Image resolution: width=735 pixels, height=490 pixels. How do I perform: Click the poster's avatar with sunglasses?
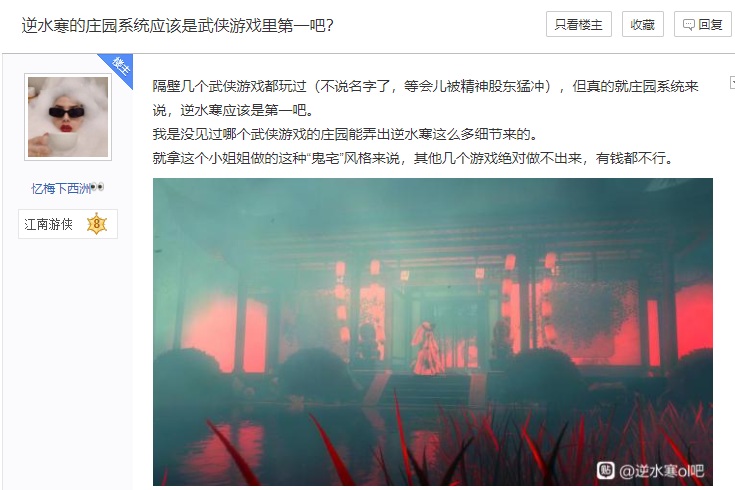point(68,117)
